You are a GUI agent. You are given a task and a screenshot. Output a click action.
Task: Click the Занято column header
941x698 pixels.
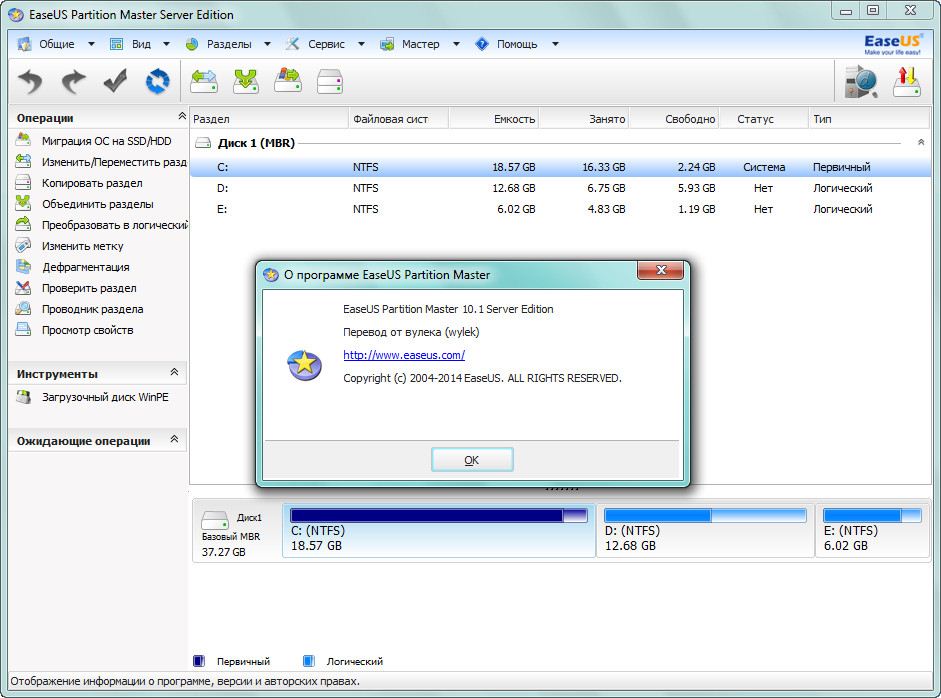(x=583, y=119)
